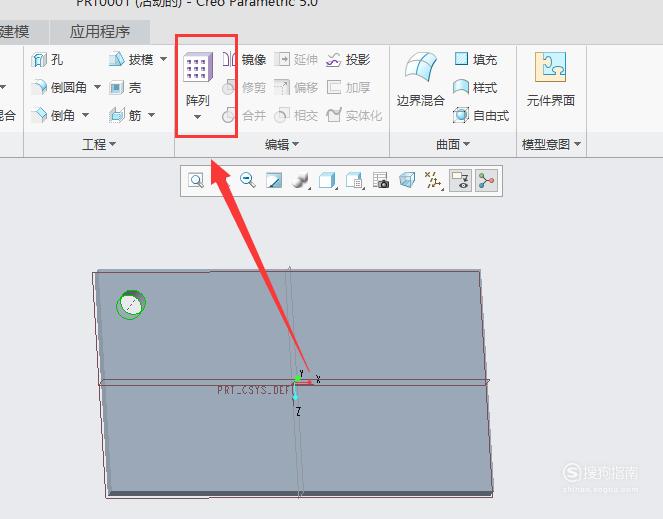Click the refit zoom icon
This screenshot has width=663, height=519.
pos(196,181)
